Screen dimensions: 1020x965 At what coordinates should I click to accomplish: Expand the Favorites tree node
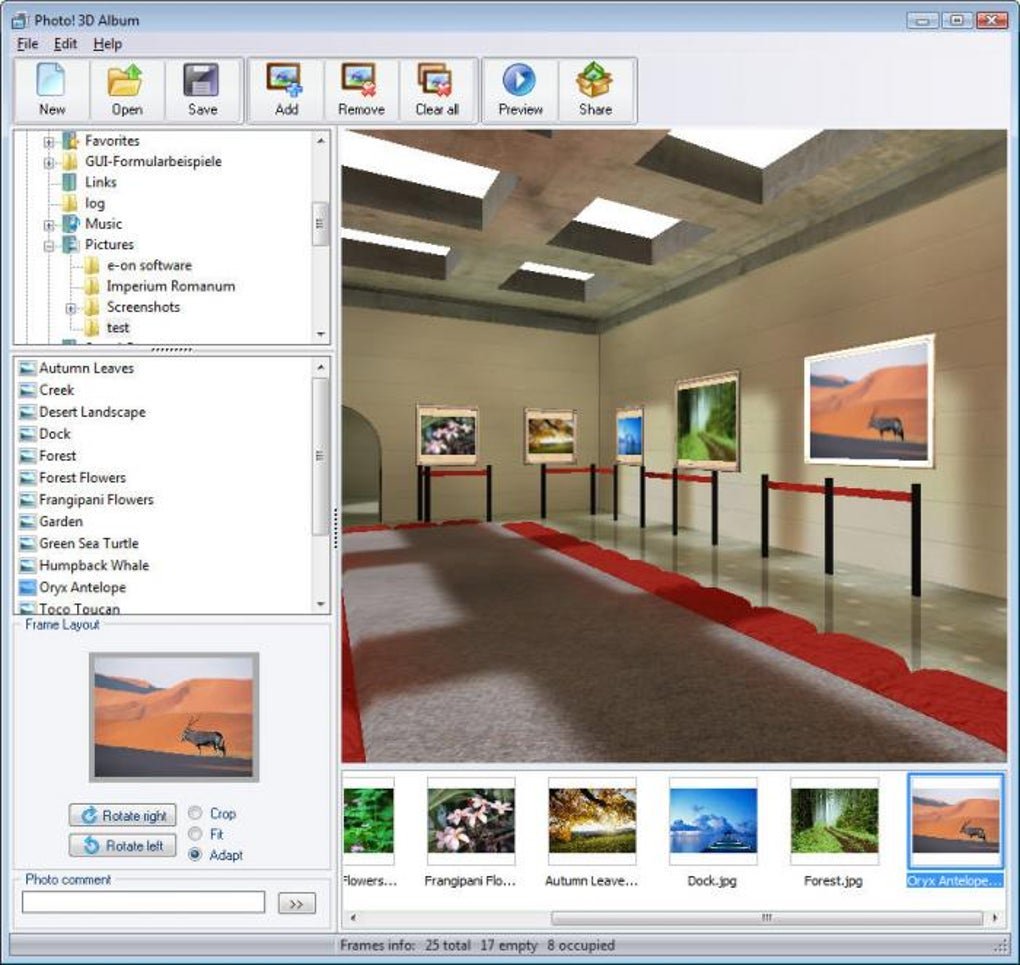tap(49, 141)
